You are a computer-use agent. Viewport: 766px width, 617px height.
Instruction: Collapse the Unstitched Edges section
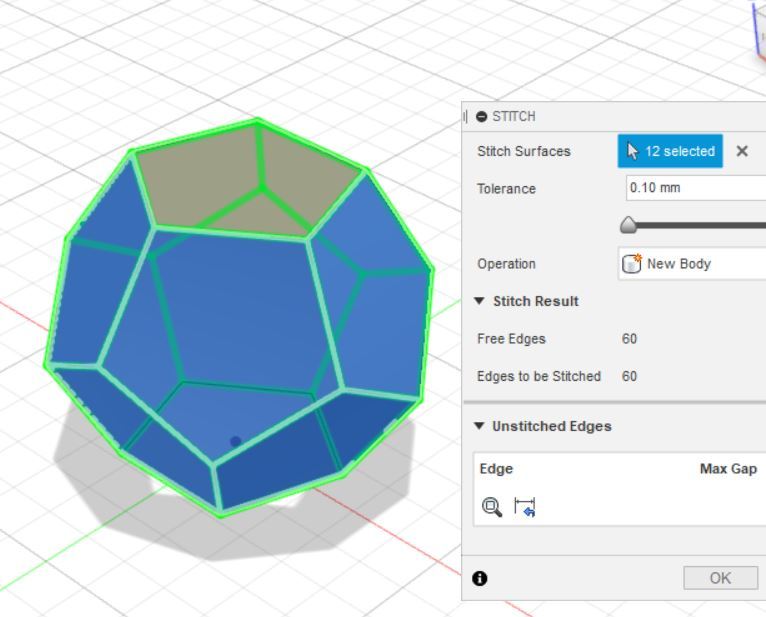pyautogui.click(x=479, y=426)
